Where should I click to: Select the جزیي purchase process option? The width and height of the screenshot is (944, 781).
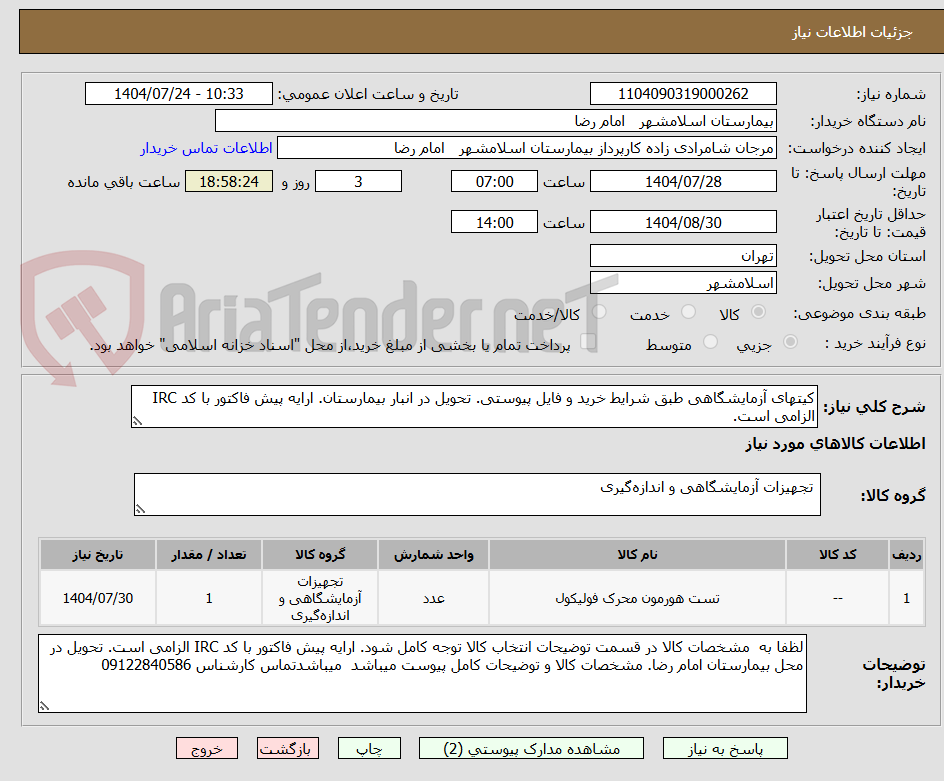(789, 341)
